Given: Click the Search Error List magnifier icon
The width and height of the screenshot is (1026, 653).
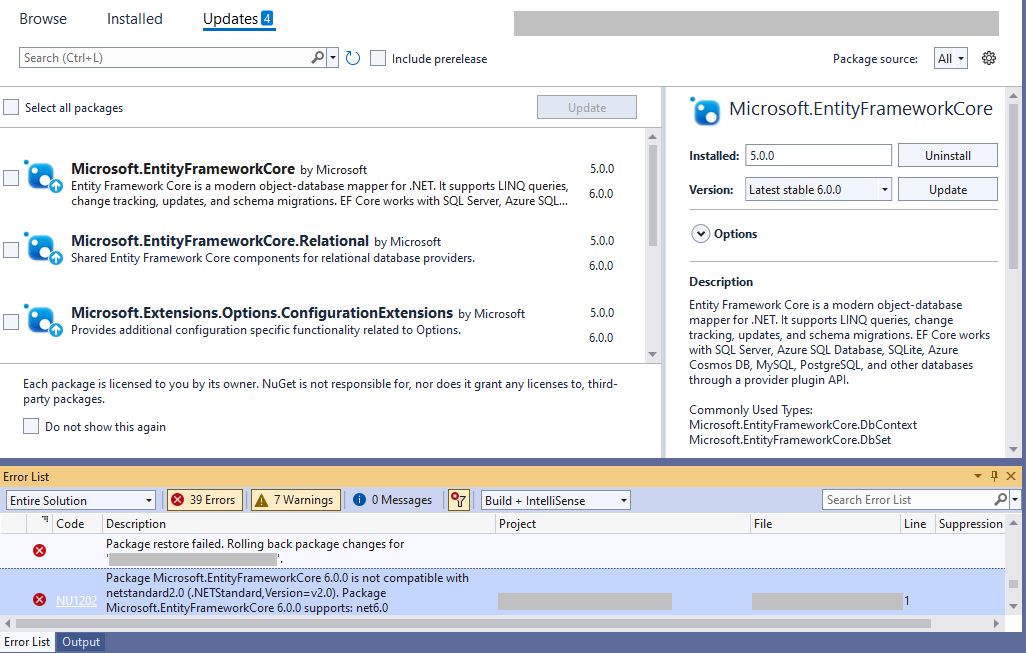Looking at the screenshot, I should point(1000,500).
